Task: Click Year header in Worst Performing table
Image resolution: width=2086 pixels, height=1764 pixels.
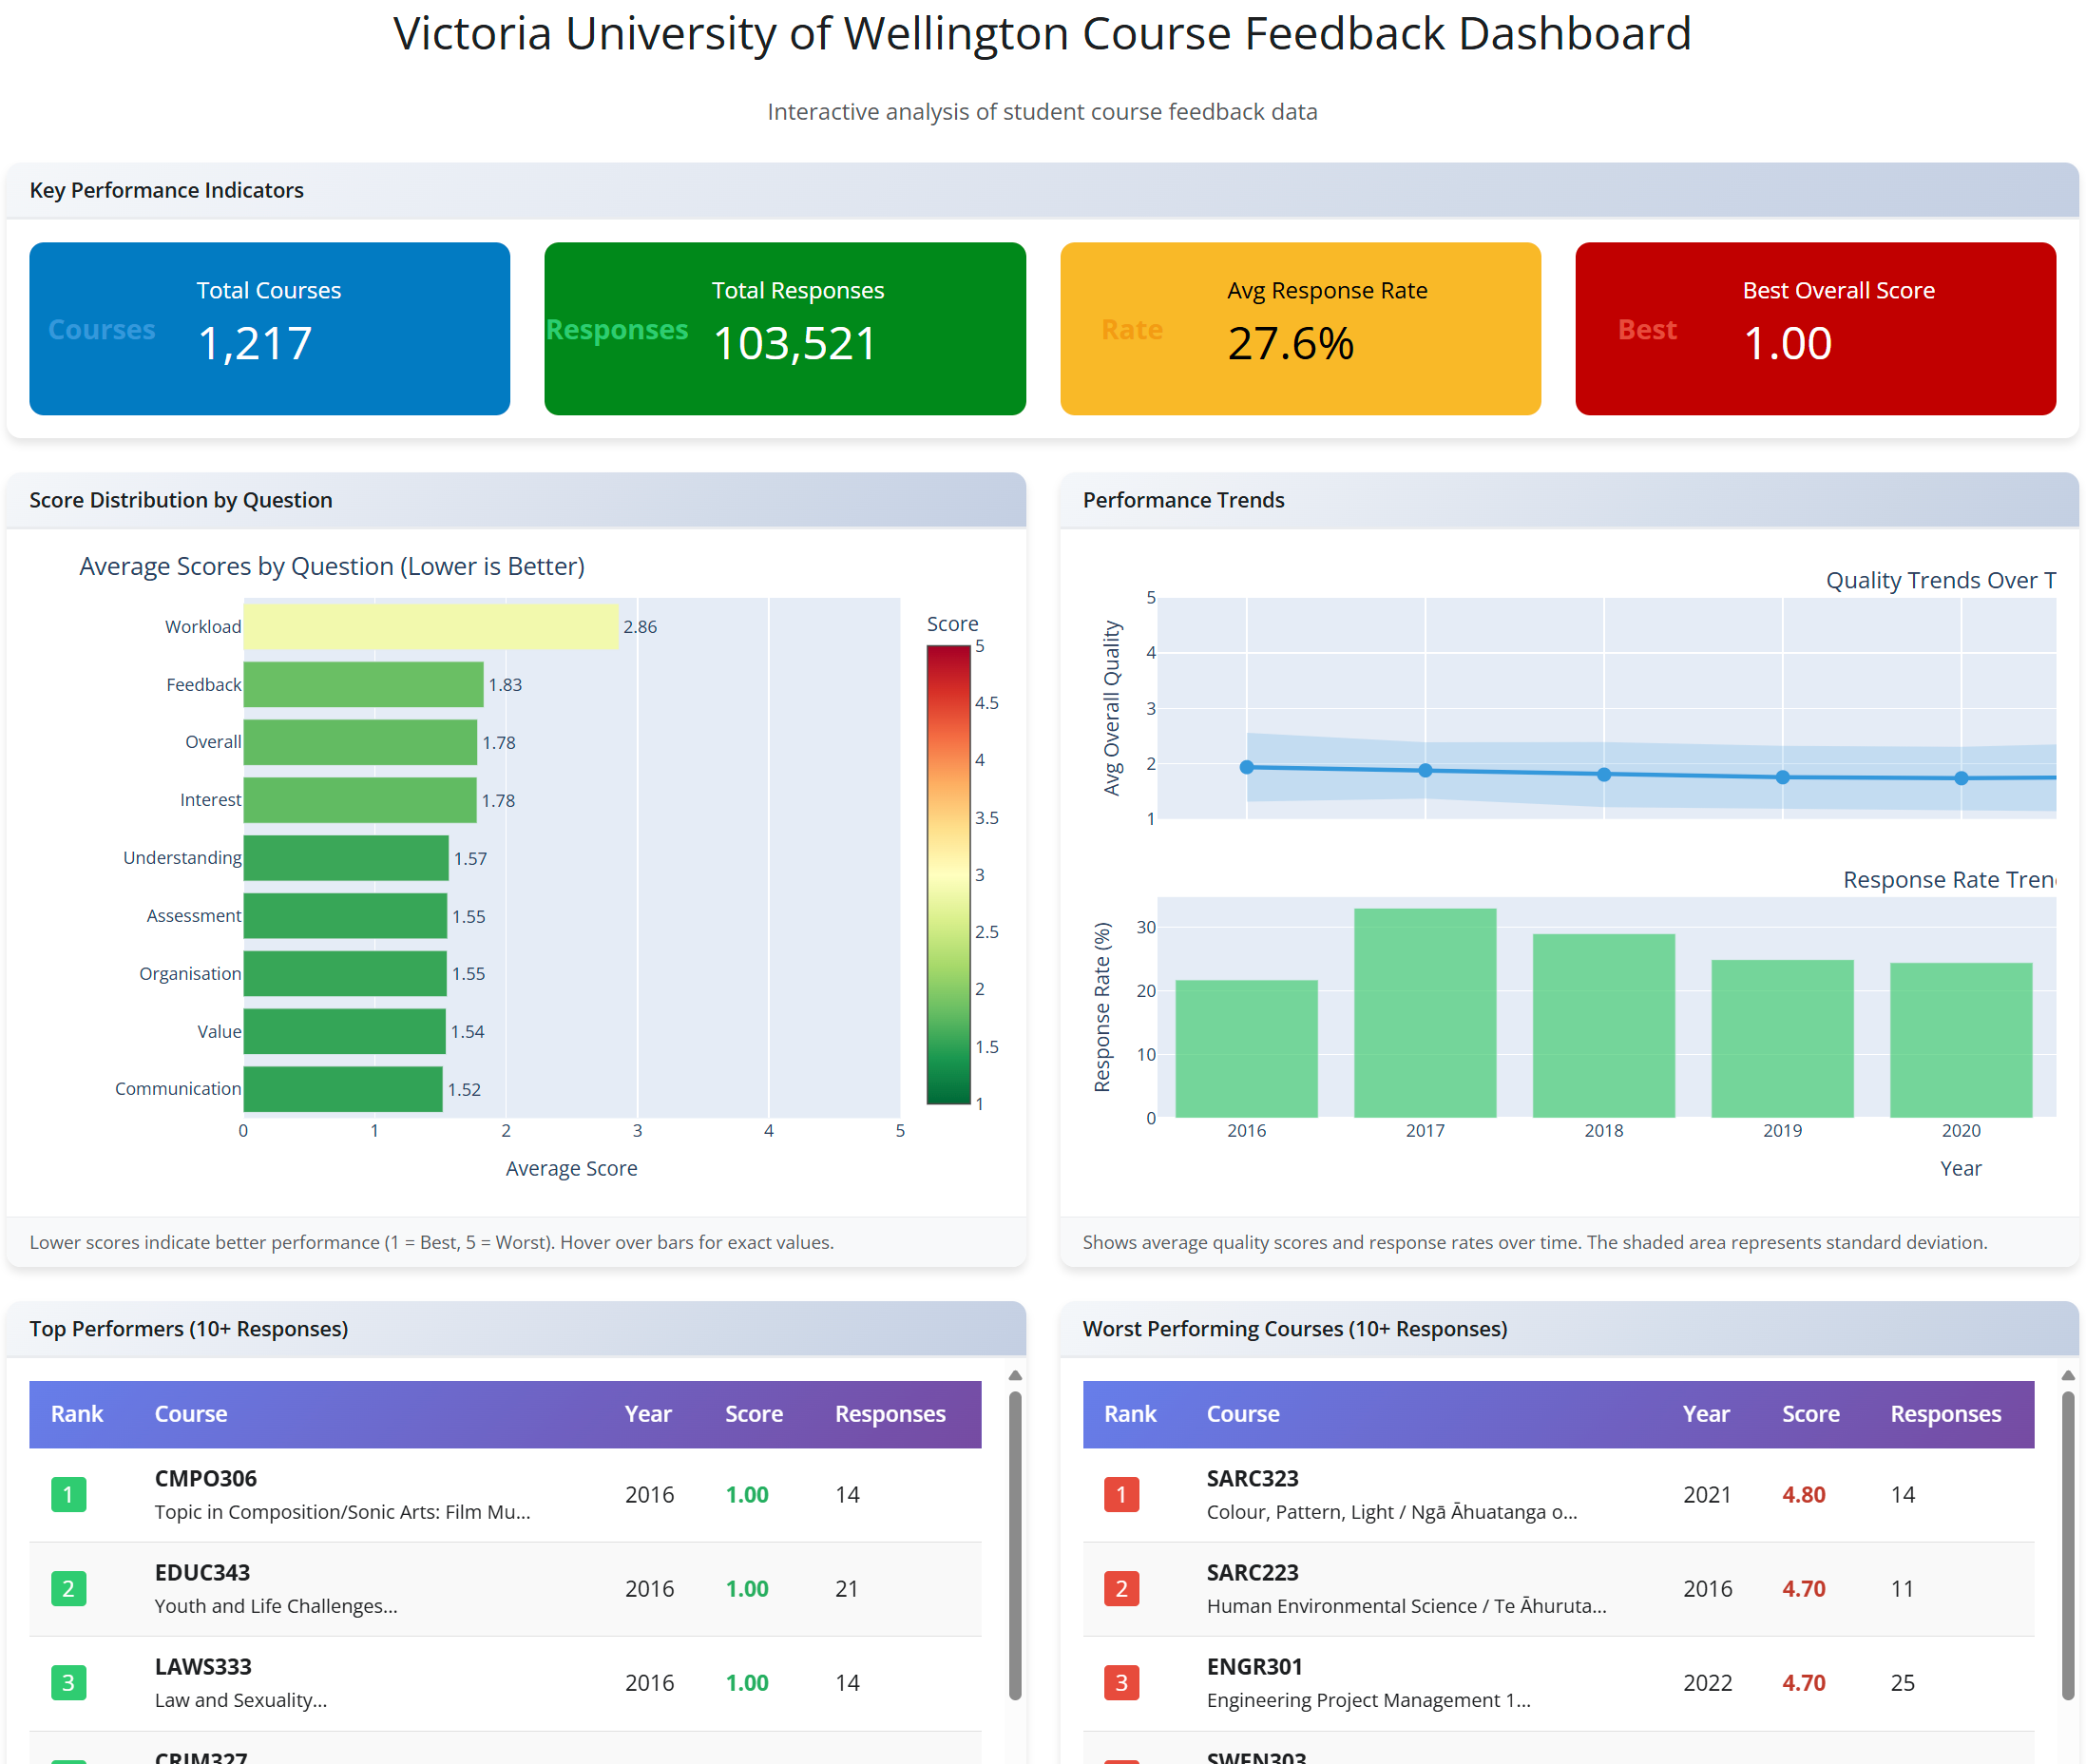Action: [1706, 1414]
